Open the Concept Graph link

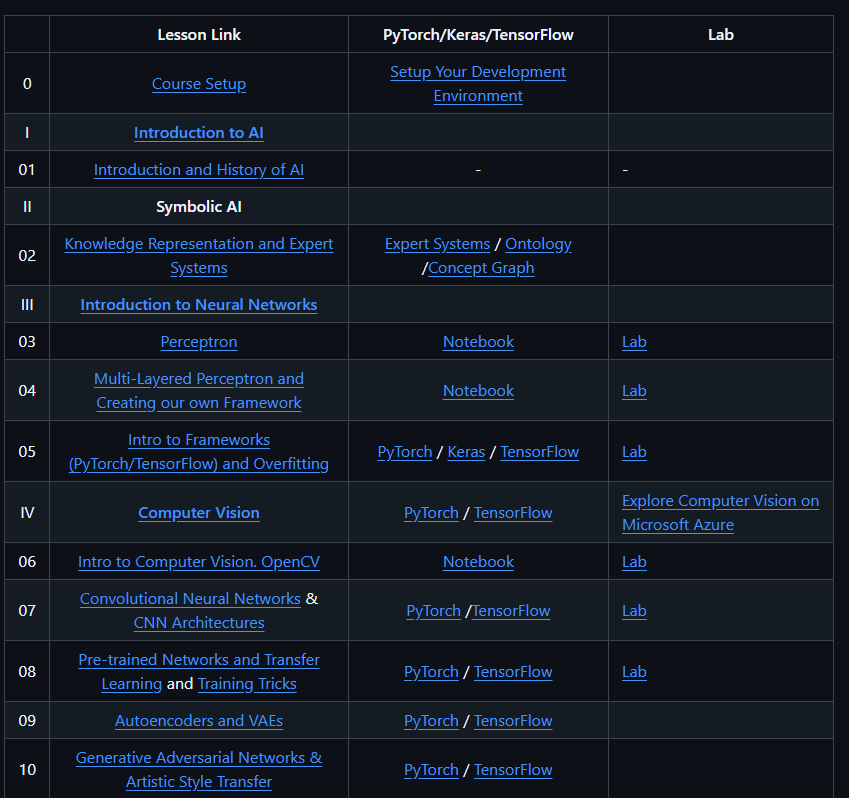[x=481, y=268]
